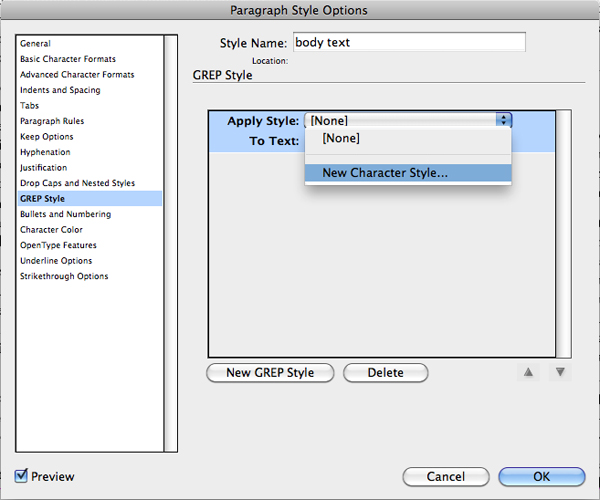Image resolution: width=600 pixels, height=500 pixels.
Task: Open Paragraph Rules category
Action: (52, 121)
